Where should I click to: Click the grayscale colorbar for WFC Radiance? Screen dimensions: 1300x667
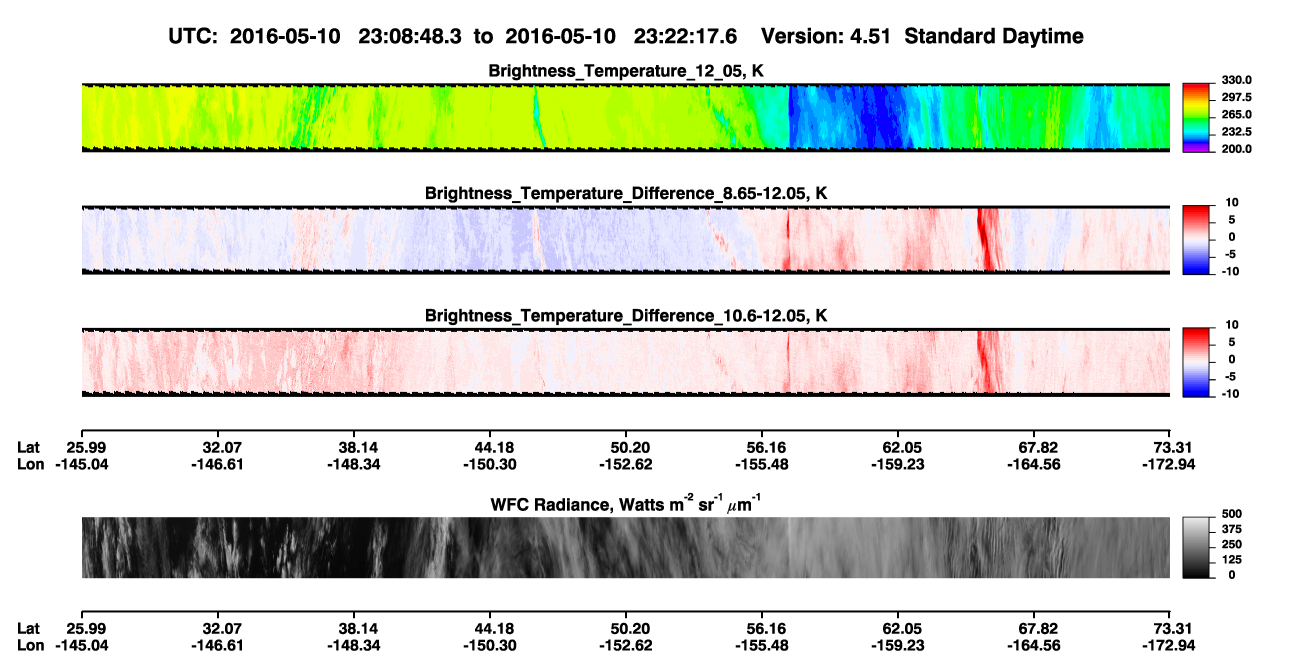[x=1197, y=548]
